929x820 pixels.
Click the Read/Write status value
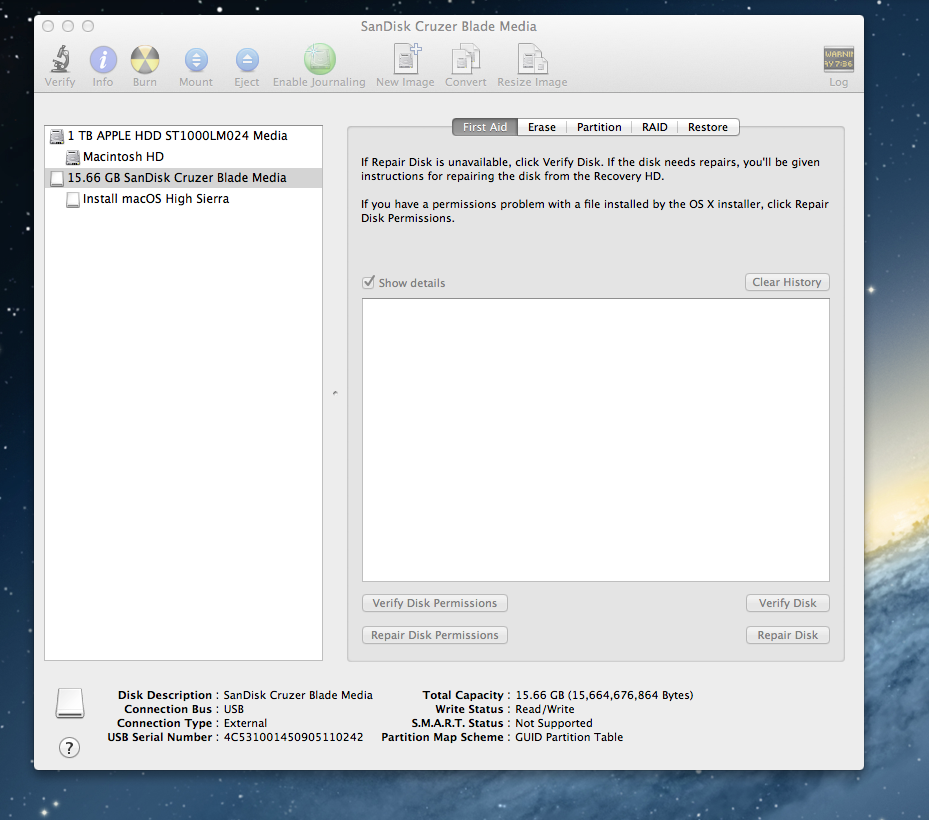point(544,709)
